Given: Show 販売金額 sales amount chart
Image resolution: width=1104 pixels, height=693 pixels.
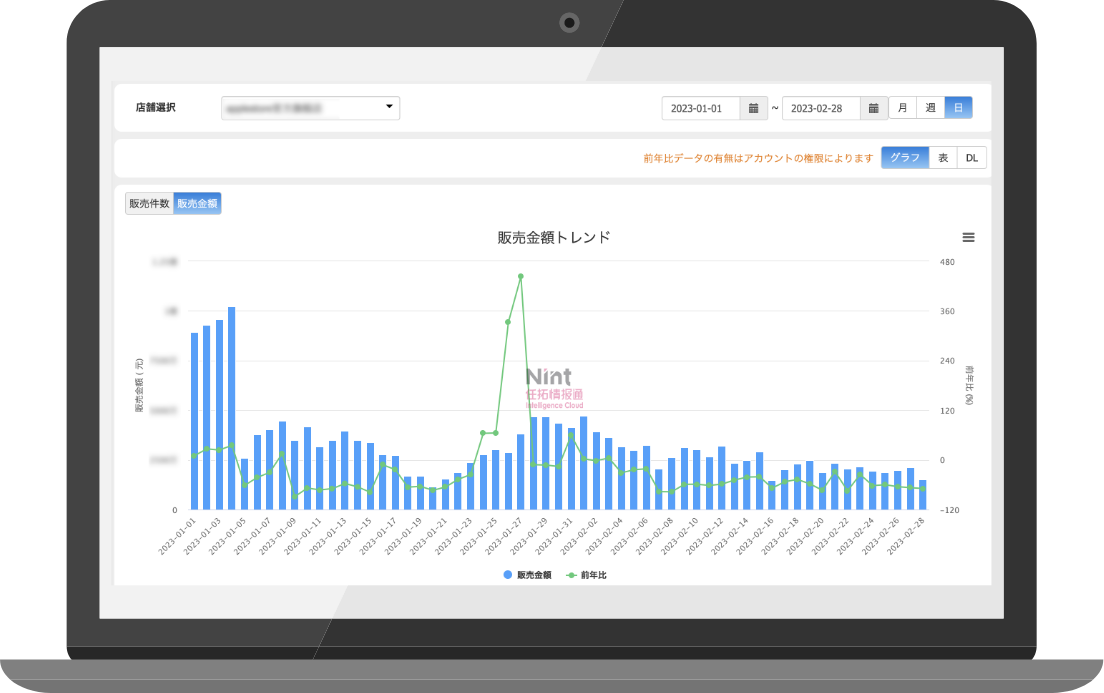Looking at the screenshot, I should [197, 204].
